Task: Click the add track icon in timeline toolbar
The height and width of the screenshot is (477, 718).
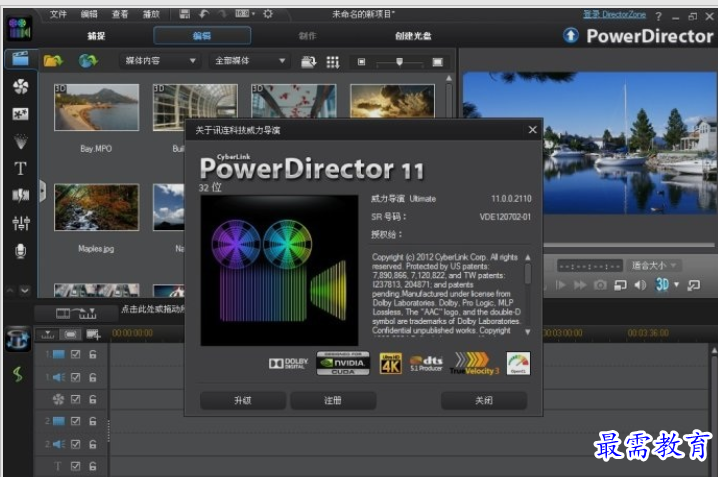Action: (x=93, y=335)
